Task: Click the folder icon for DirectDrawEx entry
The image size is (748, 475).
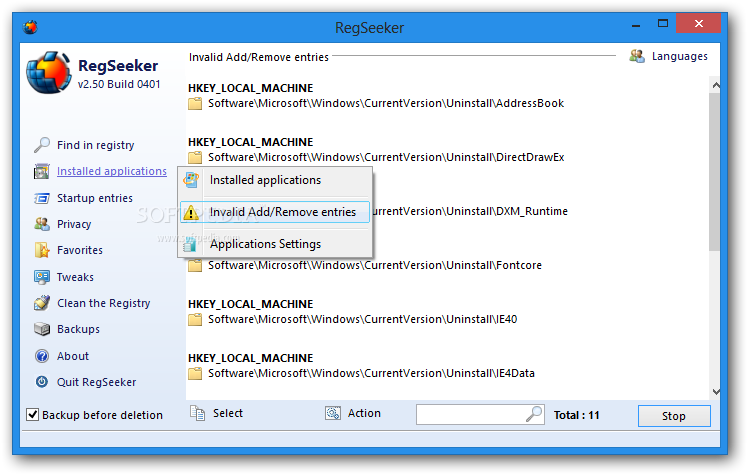Action: [195, 157]
